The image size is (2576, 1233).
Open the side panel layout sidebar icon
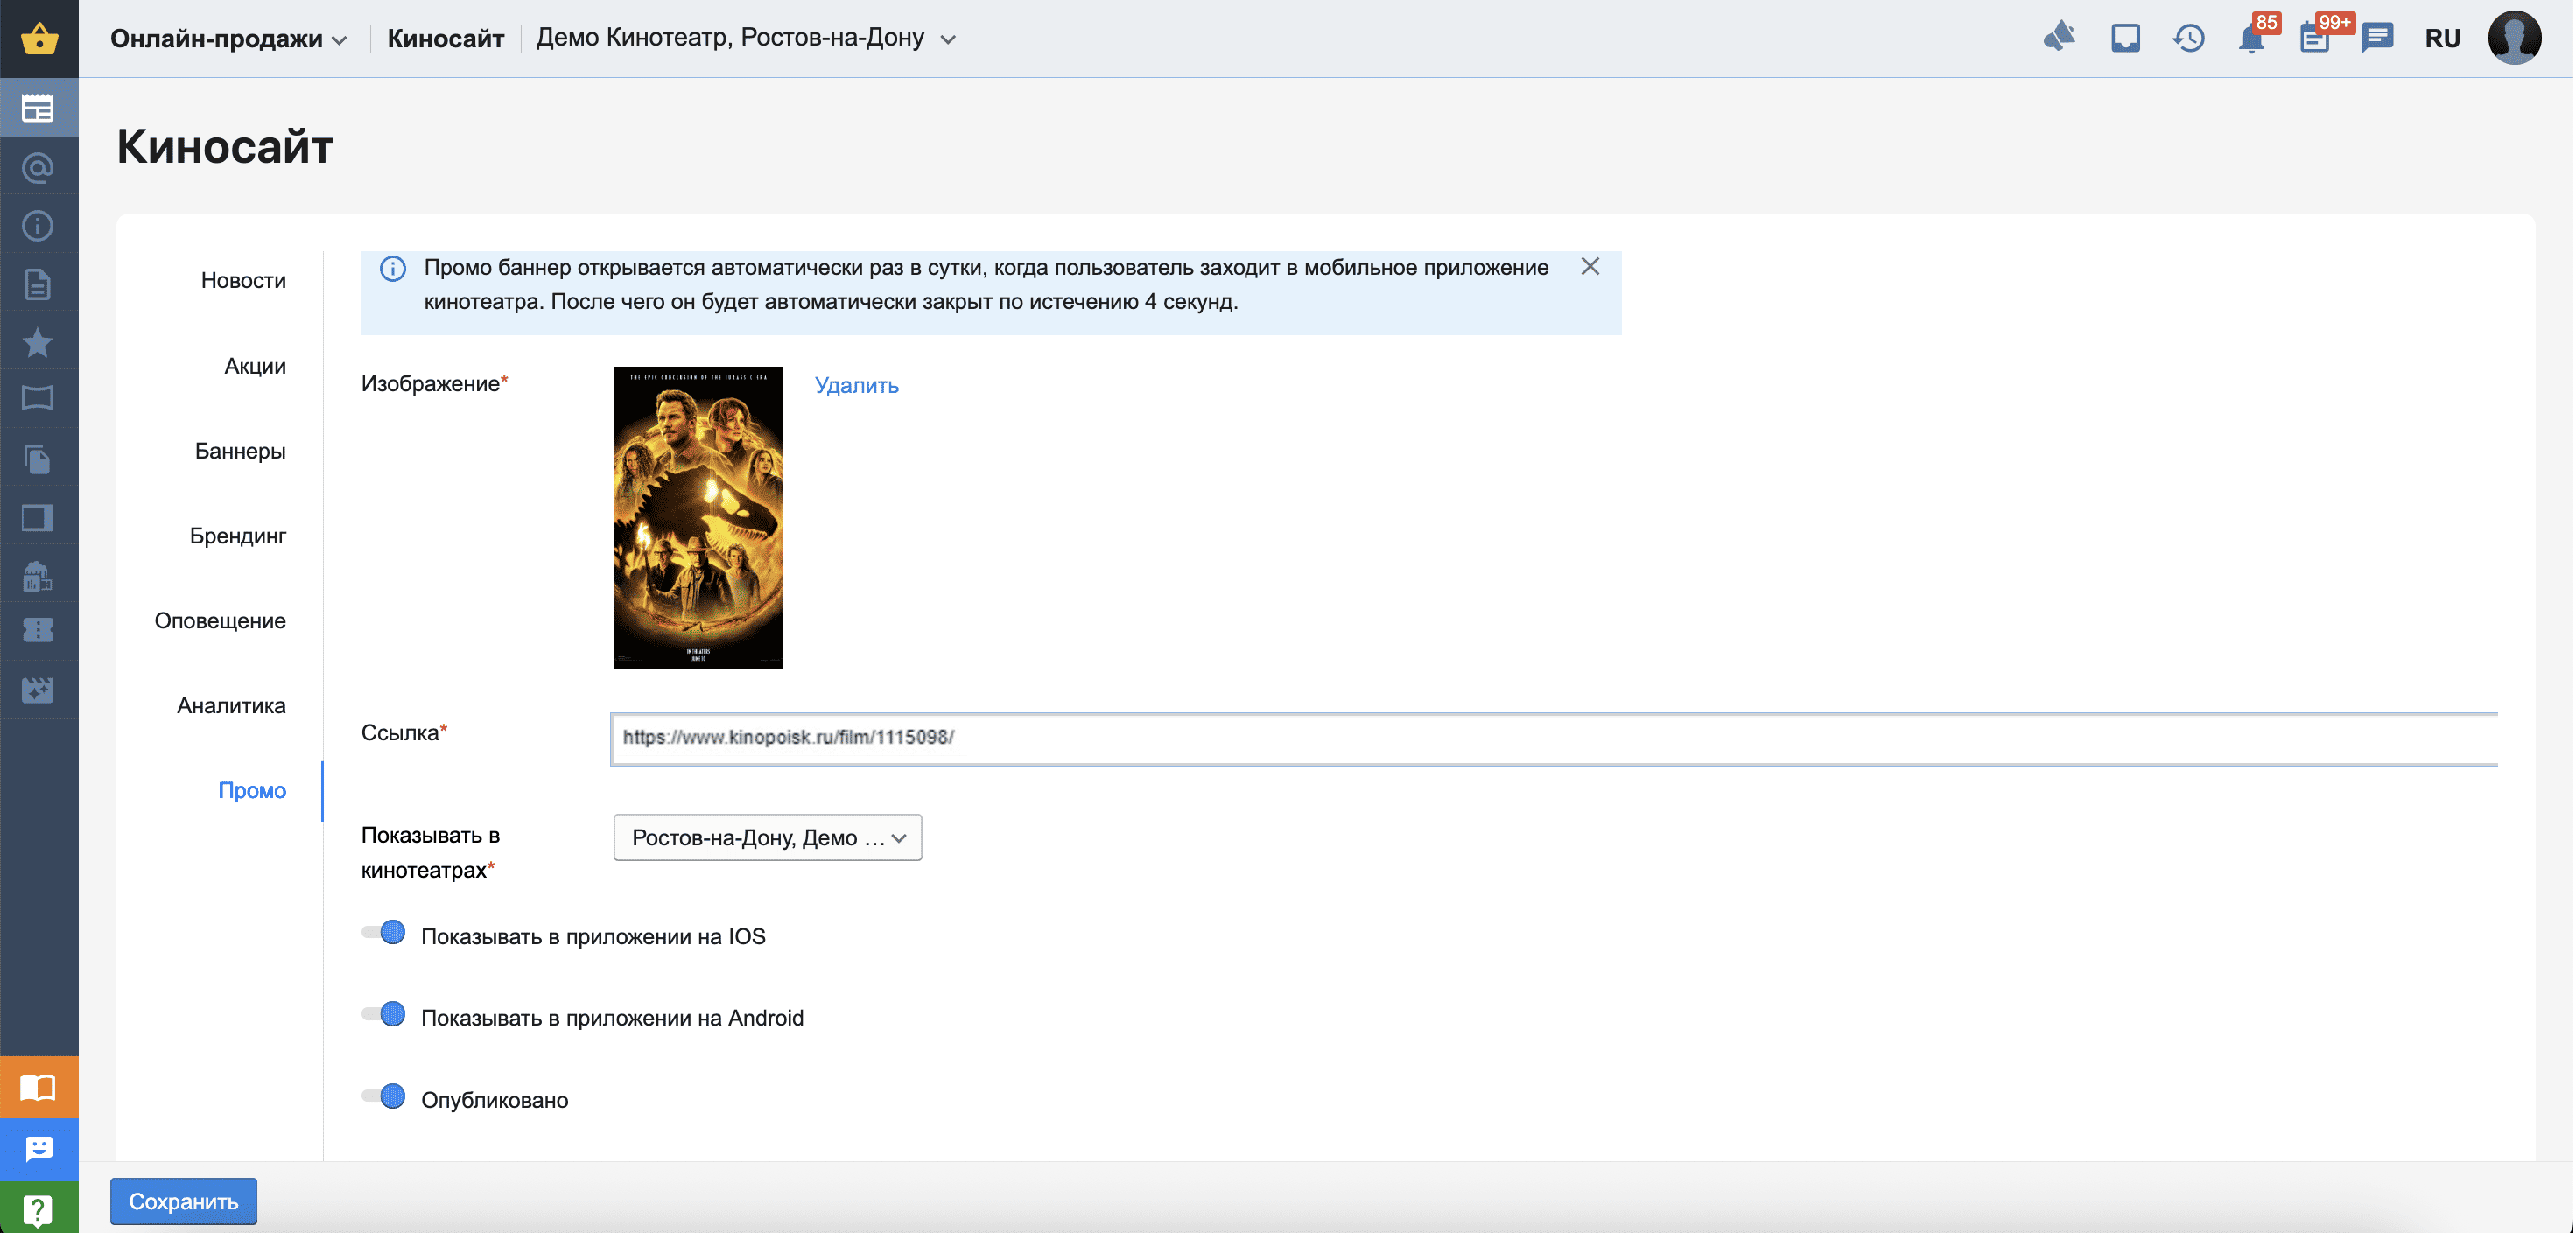tap(38, 517)
